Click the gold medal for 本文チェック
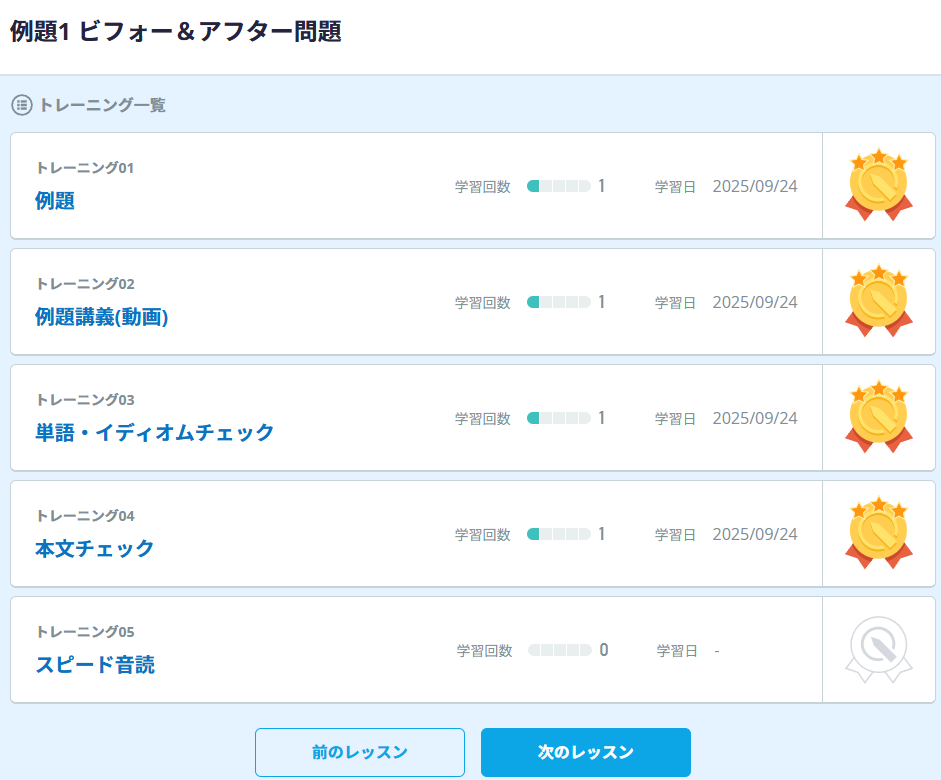Viewport: 941px width, 780px height. point(878,534)
